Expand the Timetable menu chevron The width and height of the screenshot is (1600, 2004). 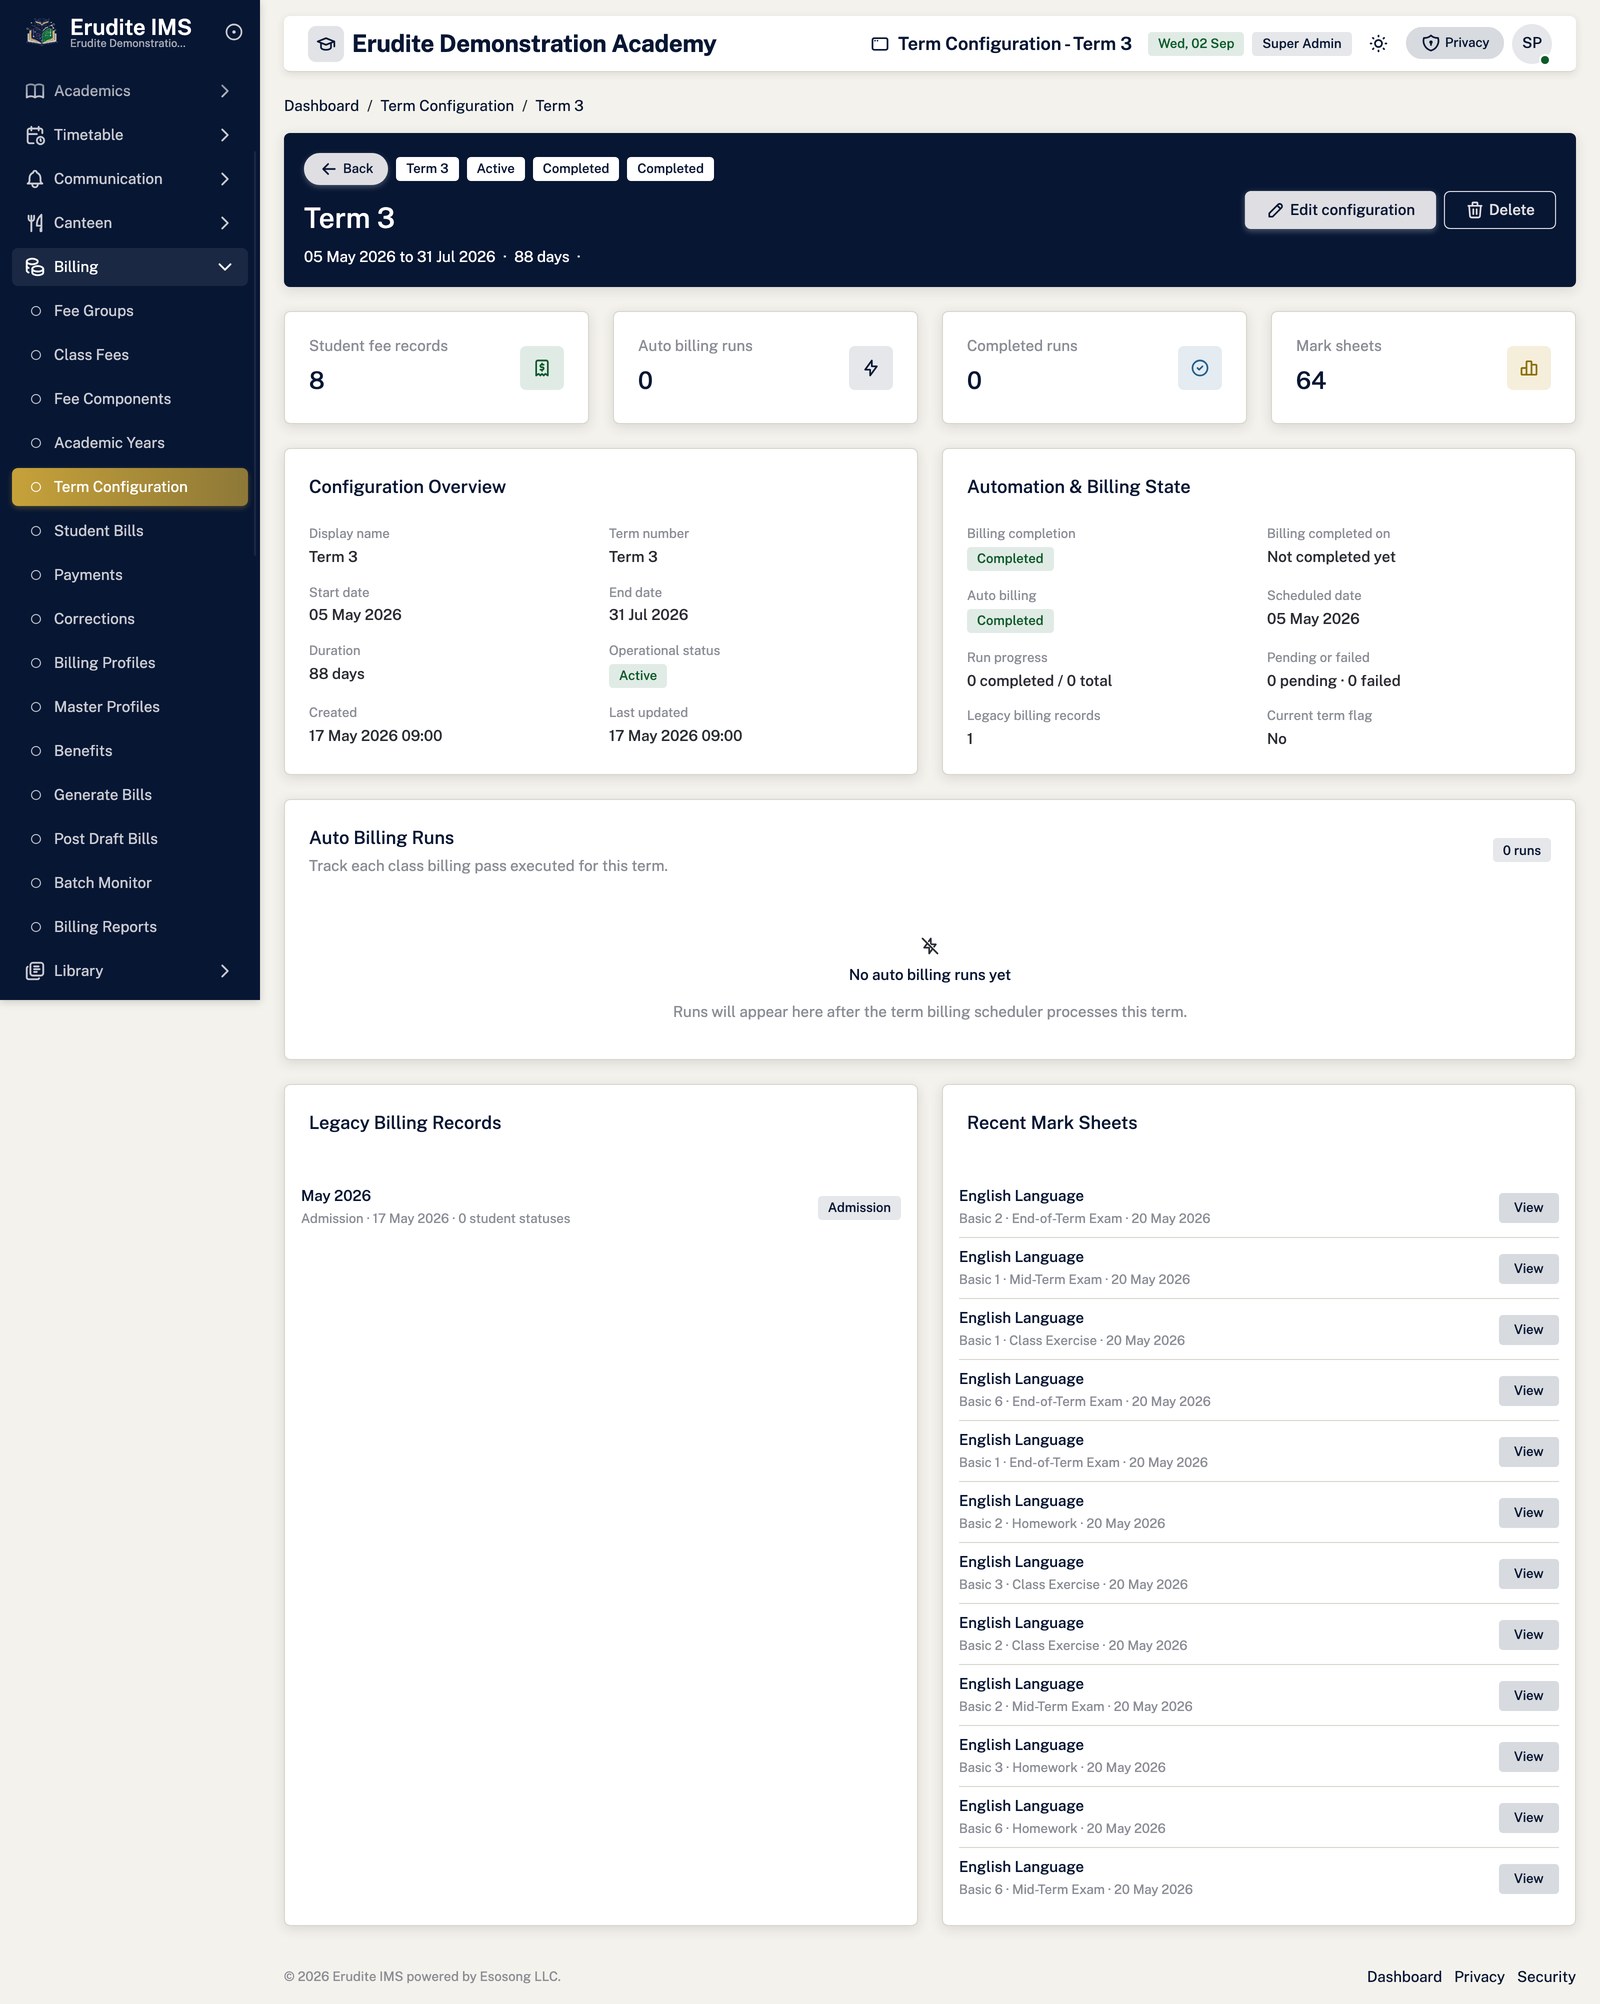click(x=225, y=135)
